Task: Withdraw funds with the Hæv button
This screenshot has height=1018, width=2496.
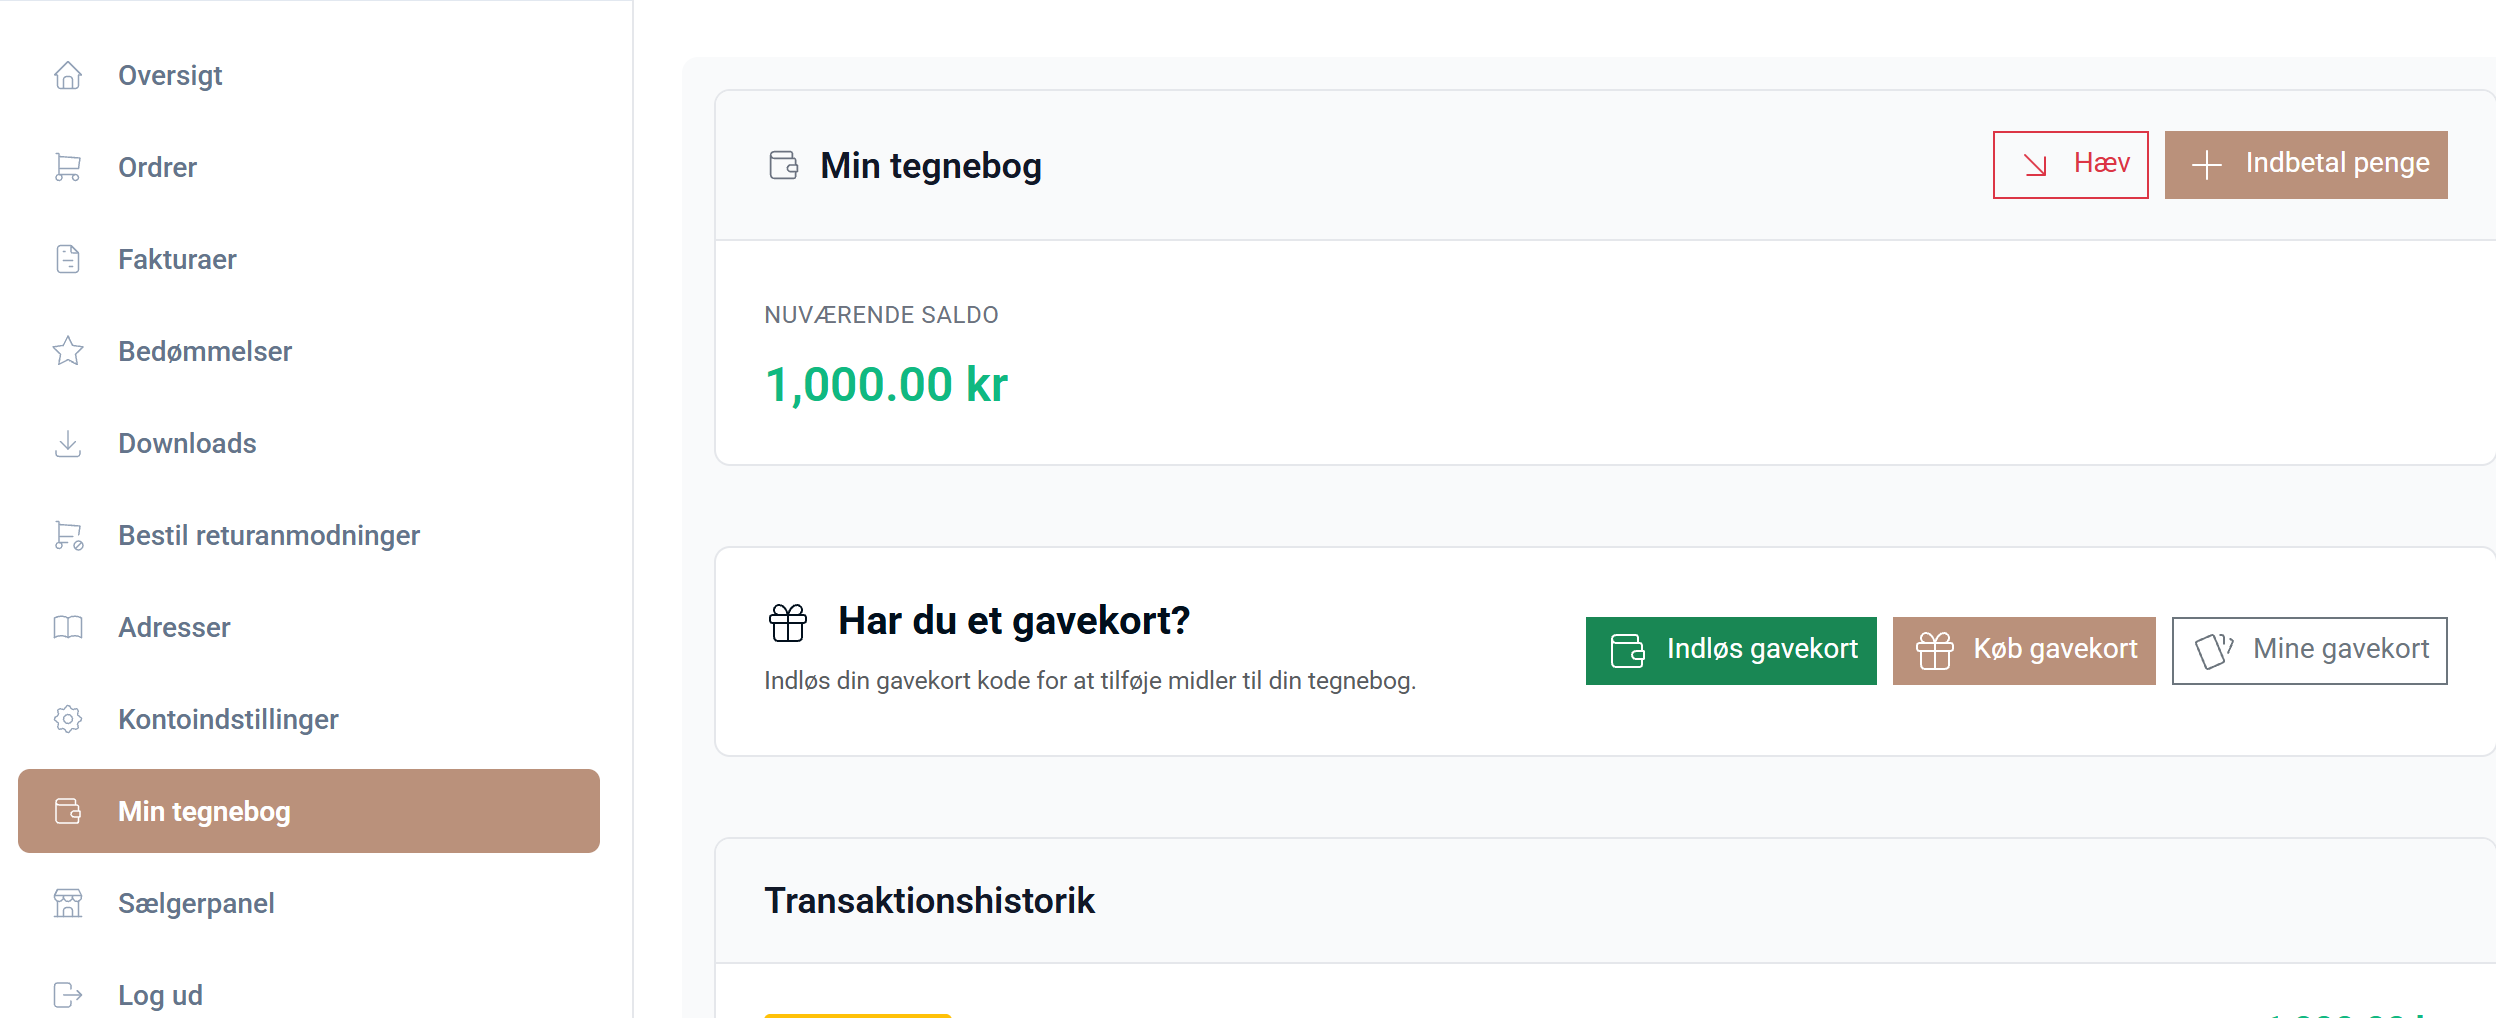Action: [x=2070, y=165]
